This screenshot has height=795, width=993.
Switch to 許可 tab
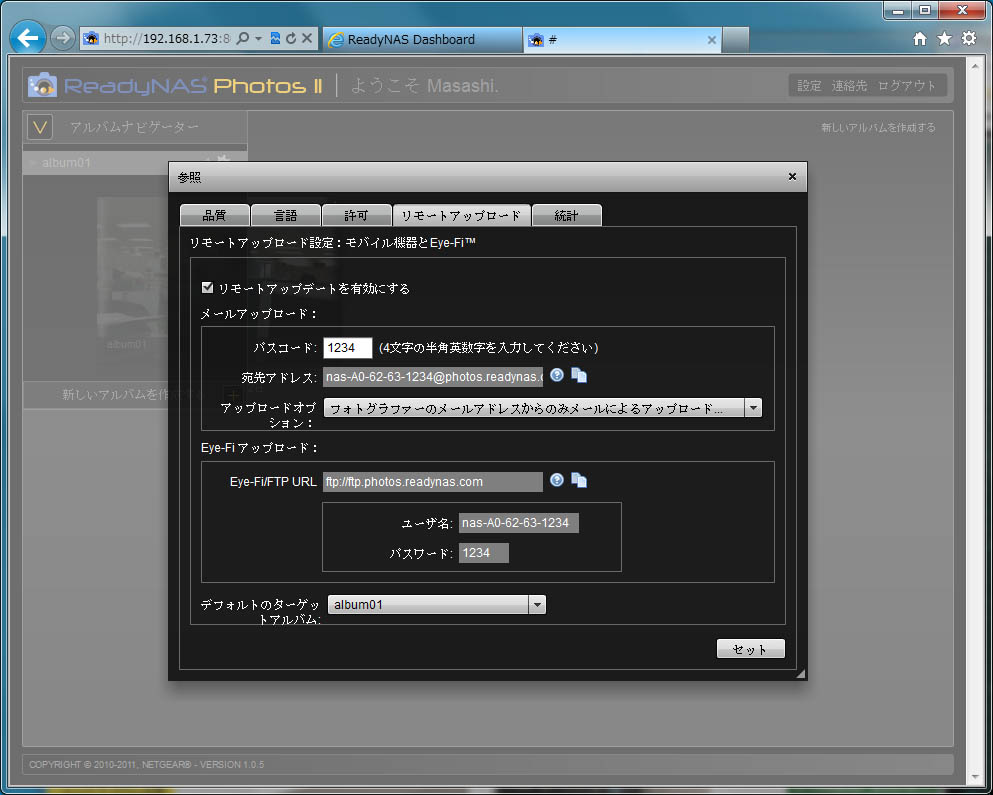point(356,215)
